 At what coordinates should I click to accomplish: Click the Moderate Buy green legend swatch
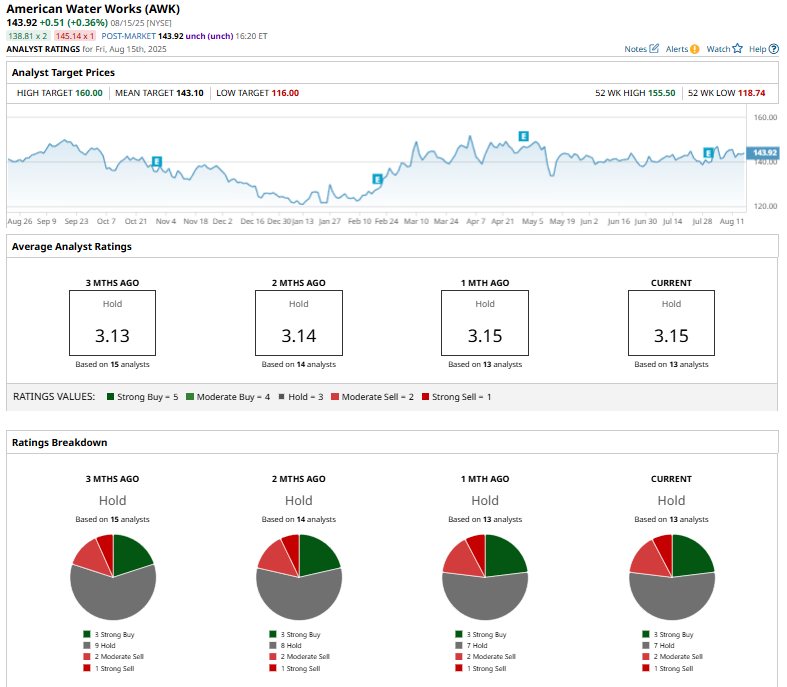pyautogui.click(x=190, y=396)
